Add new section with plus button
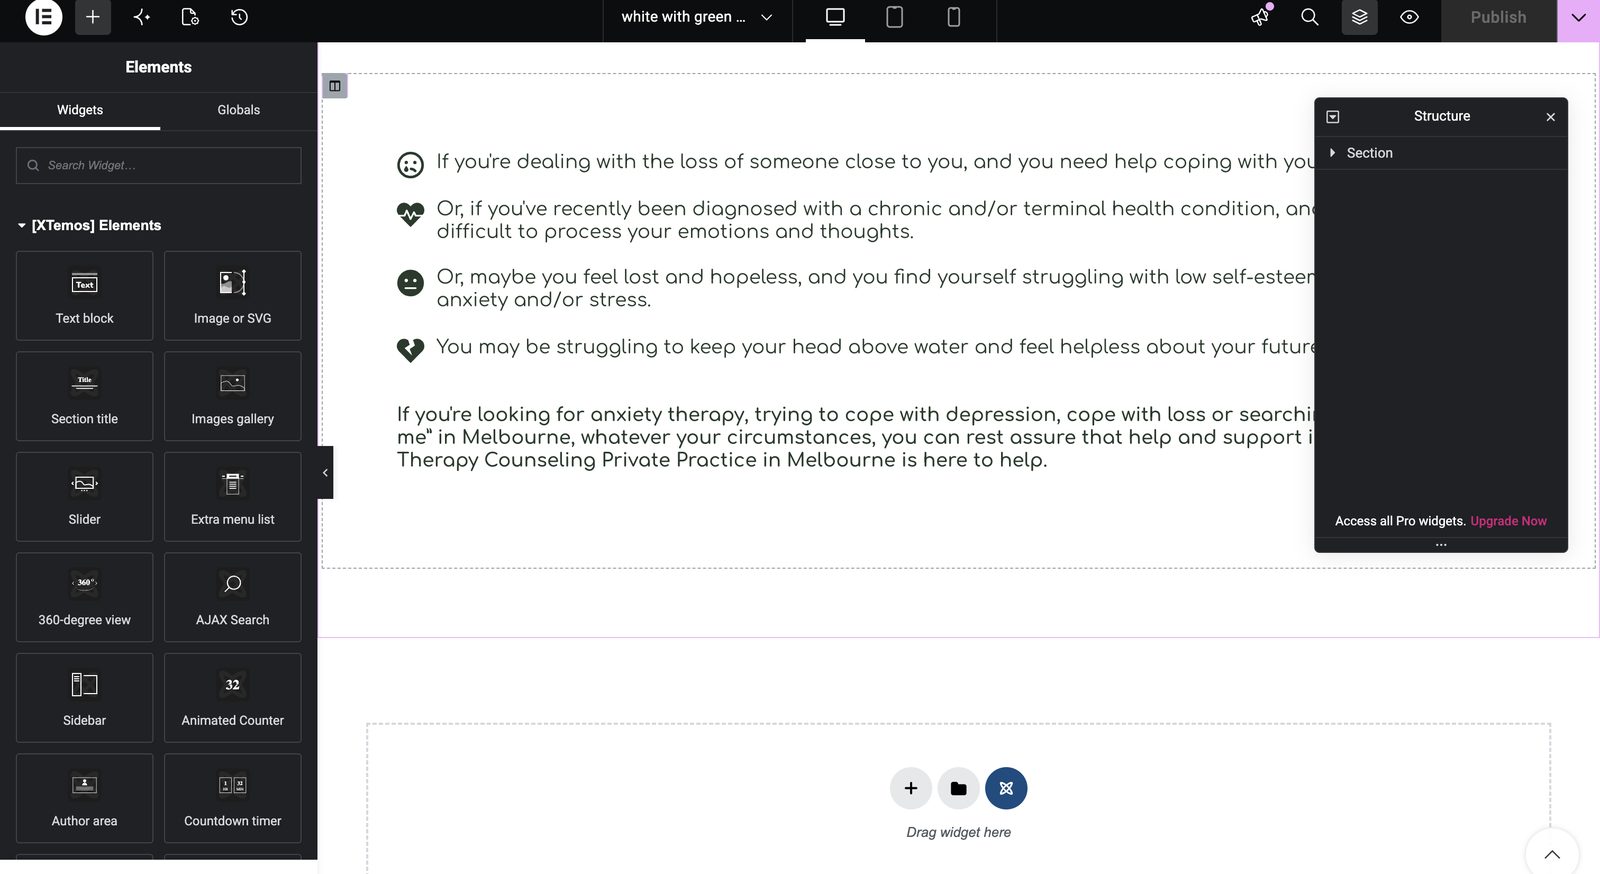The image size is (1600, 874). (910, 788)
